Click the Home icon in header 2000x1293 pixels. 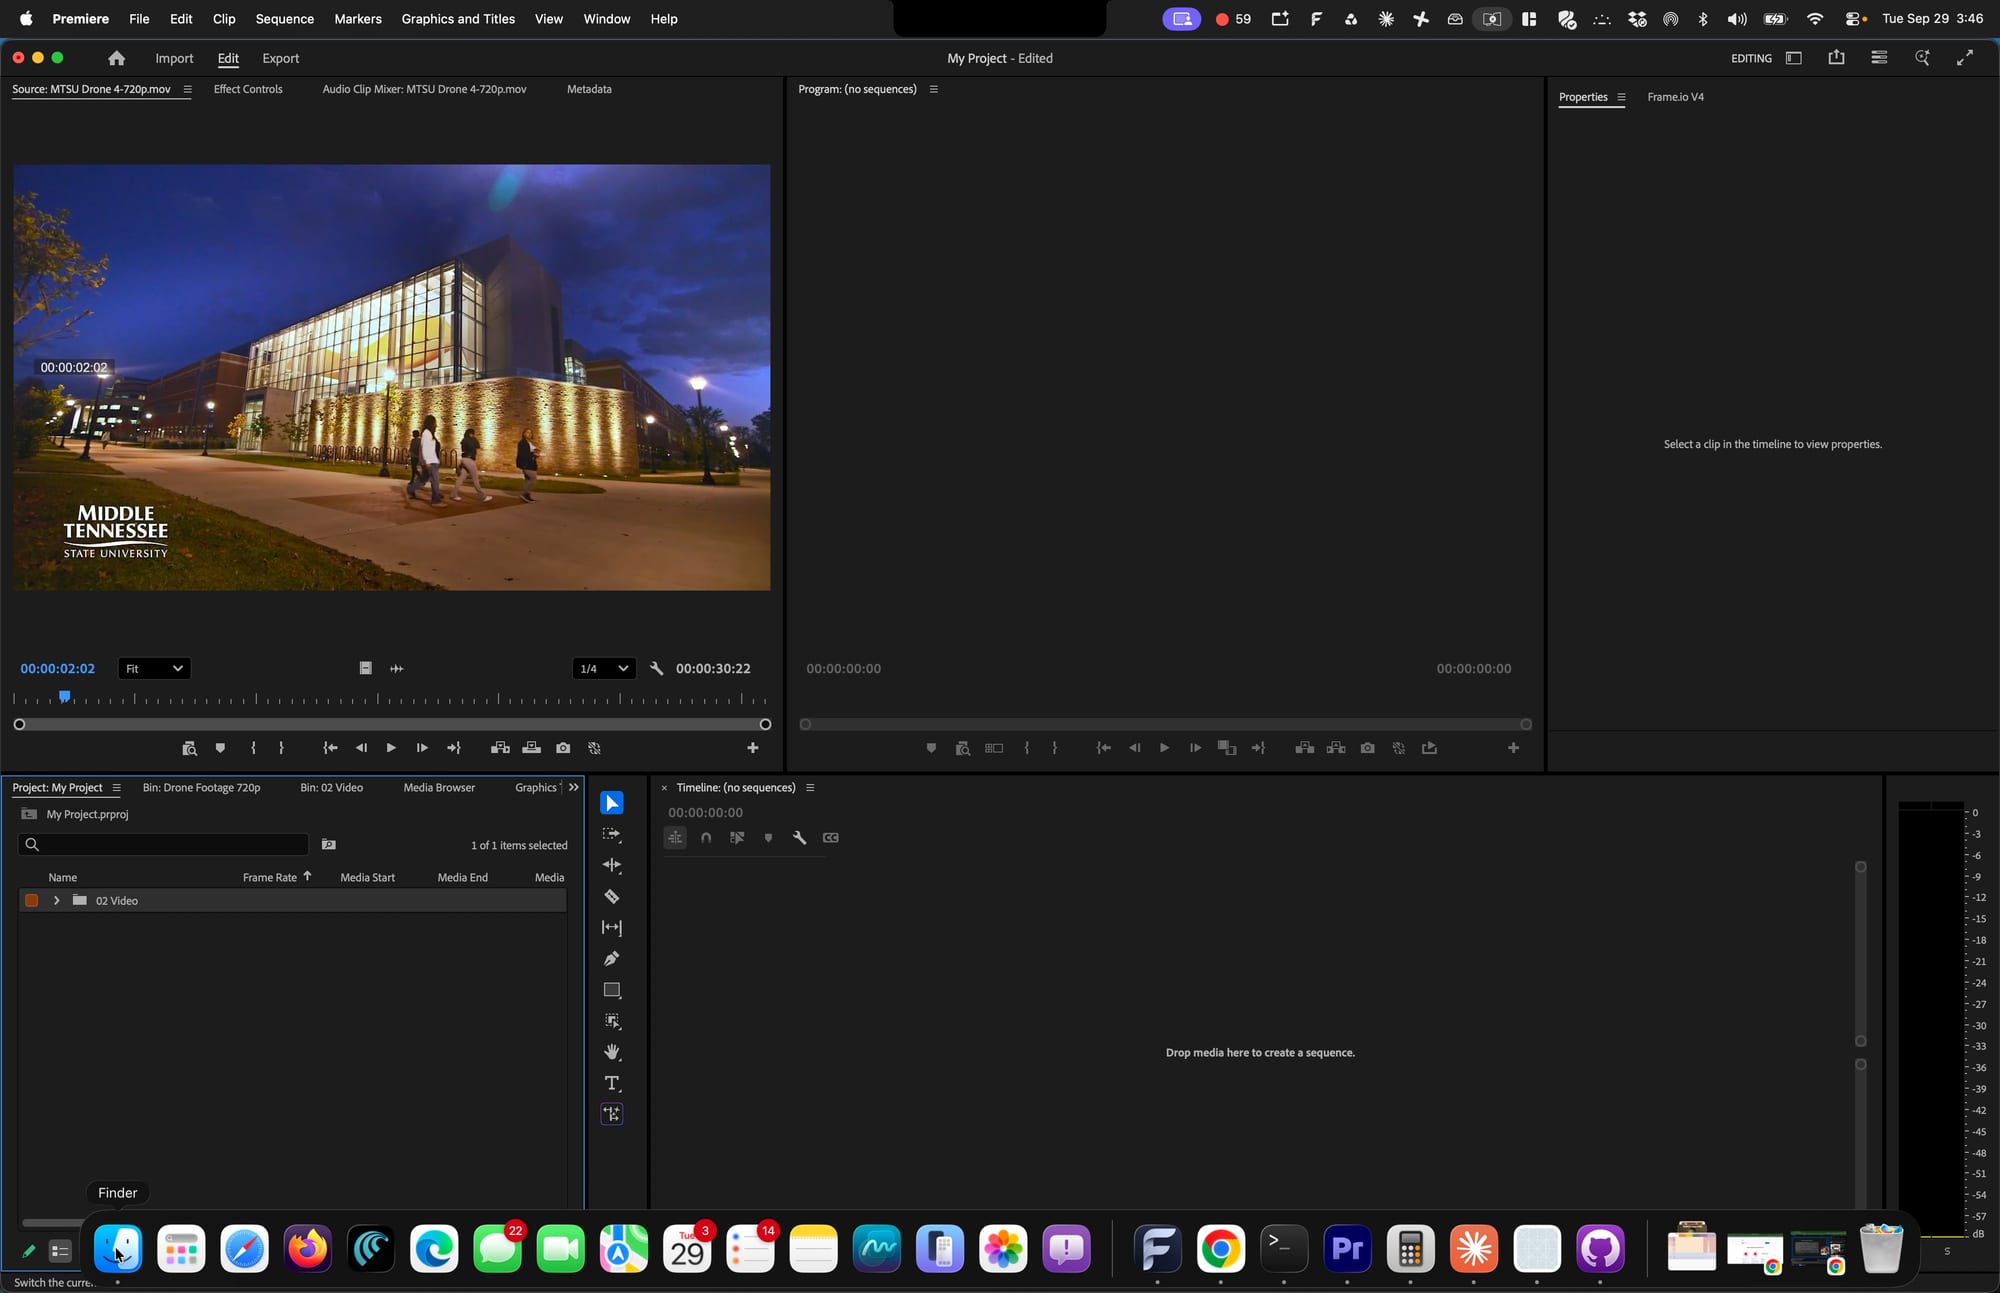[116, 58]
